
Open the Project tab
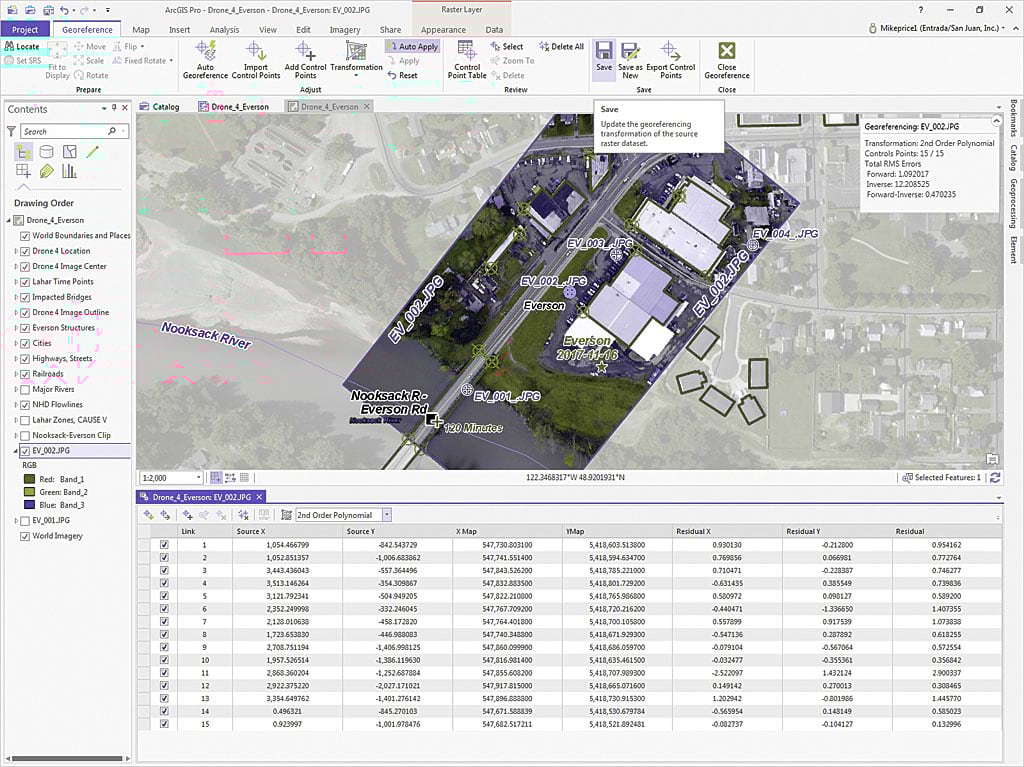pos(25,29)
